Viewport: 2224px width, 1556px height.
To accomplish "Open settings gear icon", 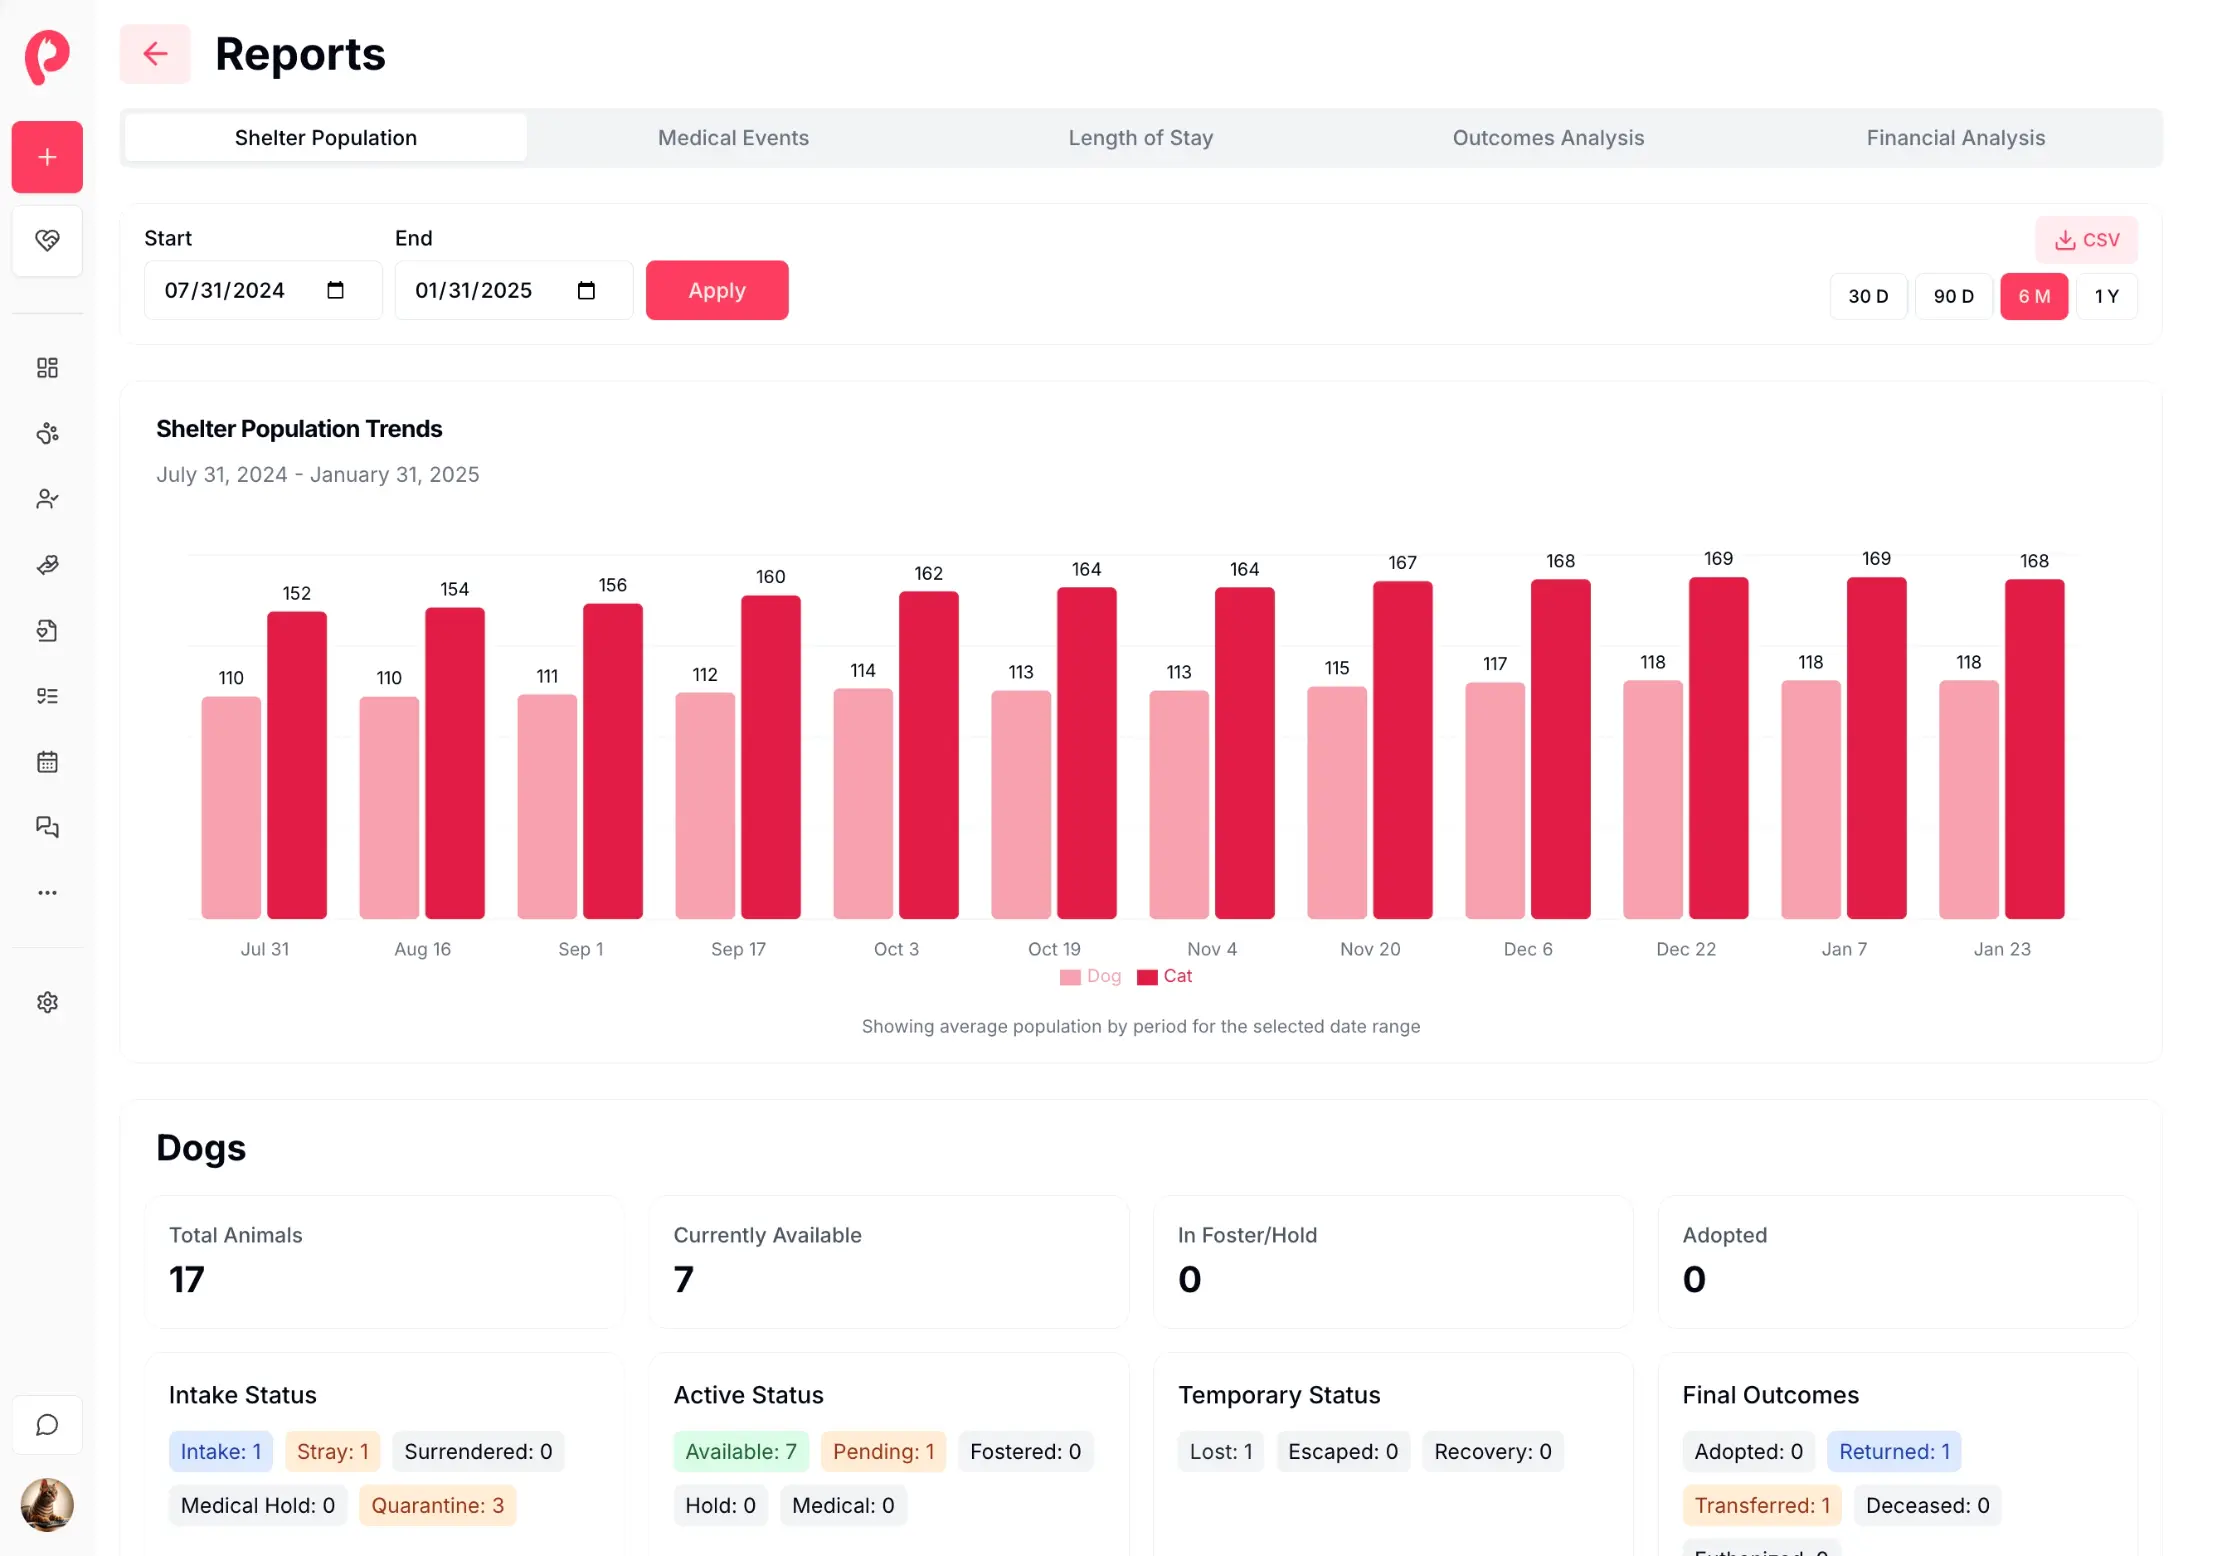I will (x=47, y=1002).
